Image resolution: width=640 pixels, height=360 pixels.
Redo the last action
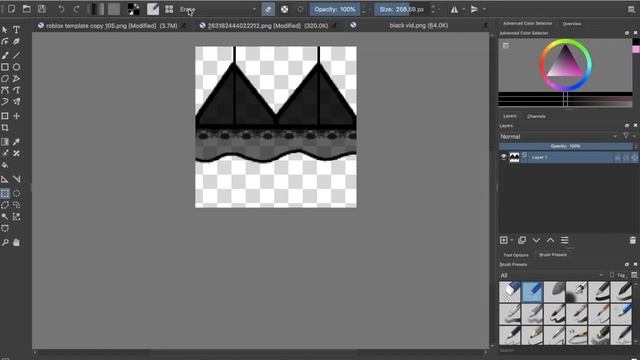point(76,9)
